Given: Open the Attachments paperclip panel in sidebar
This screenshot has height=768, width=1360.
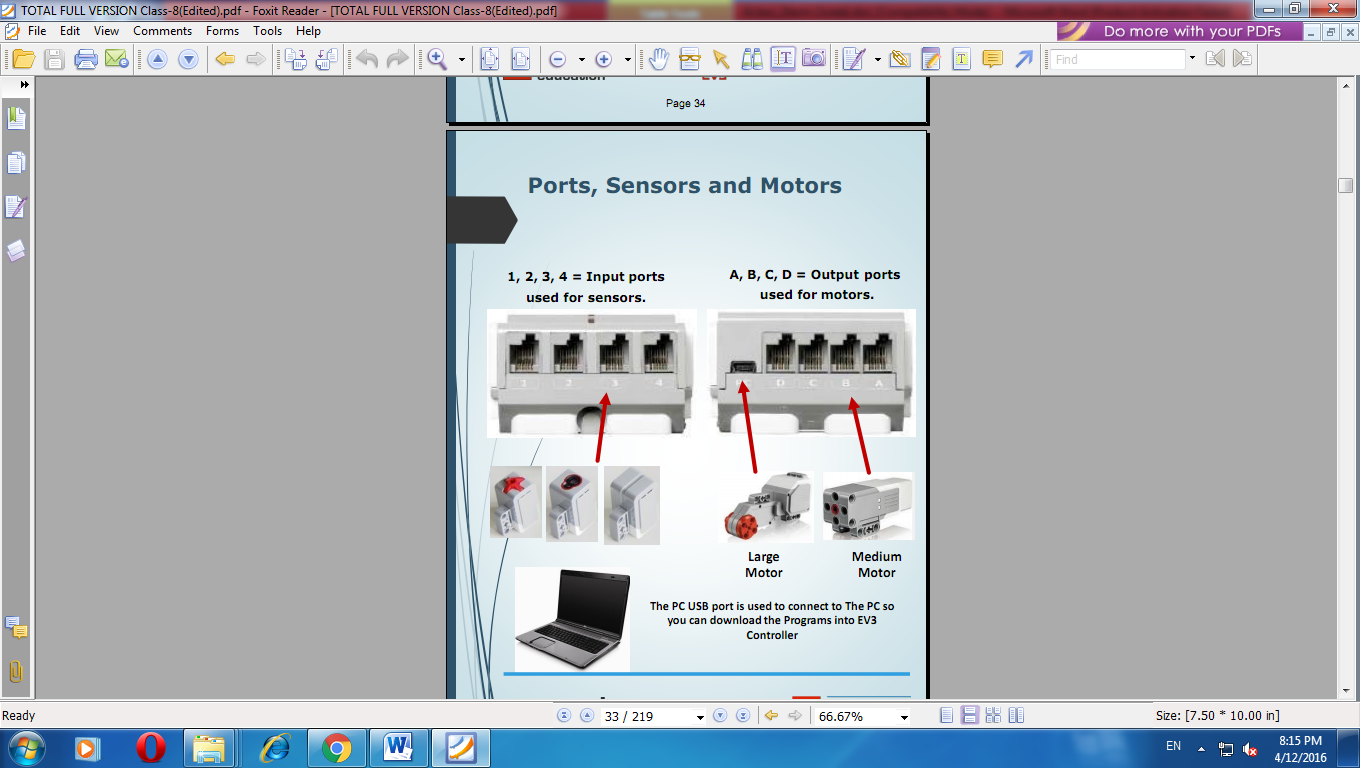Looking at the screenshot, I should [16, 671].
